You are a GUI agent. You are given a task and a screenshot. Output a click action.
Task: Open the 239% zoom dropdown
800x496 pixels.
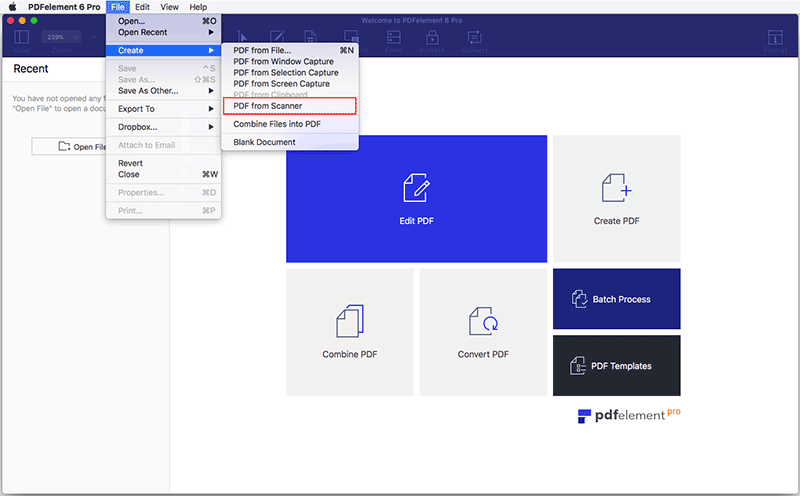61,37
